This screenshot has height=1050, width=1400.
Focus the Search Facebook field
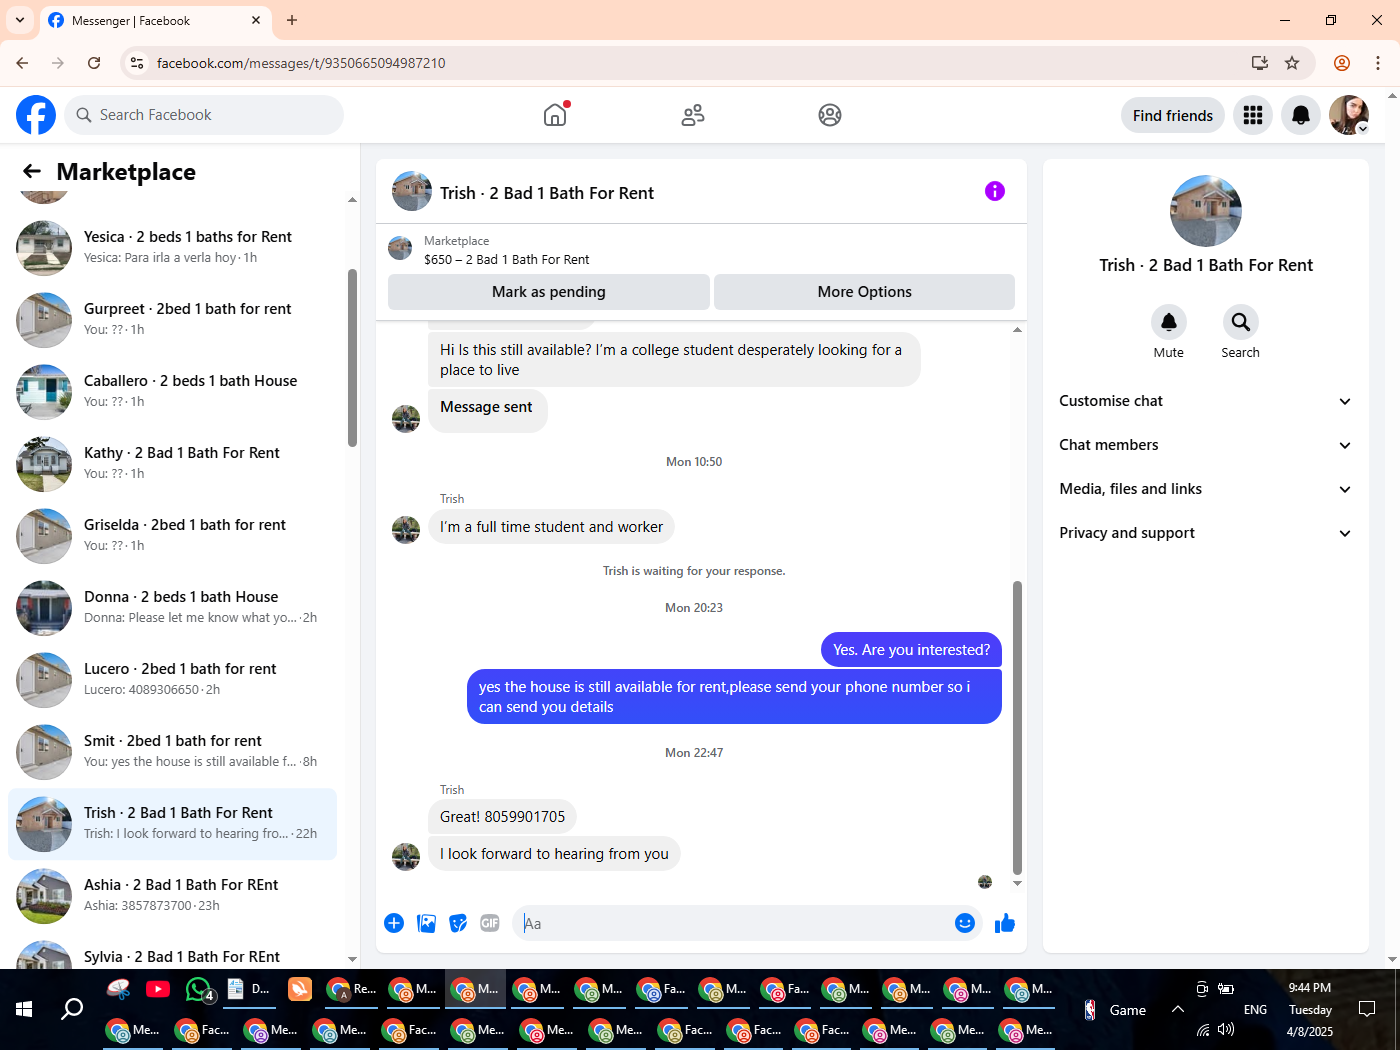(x=204, y=115)
